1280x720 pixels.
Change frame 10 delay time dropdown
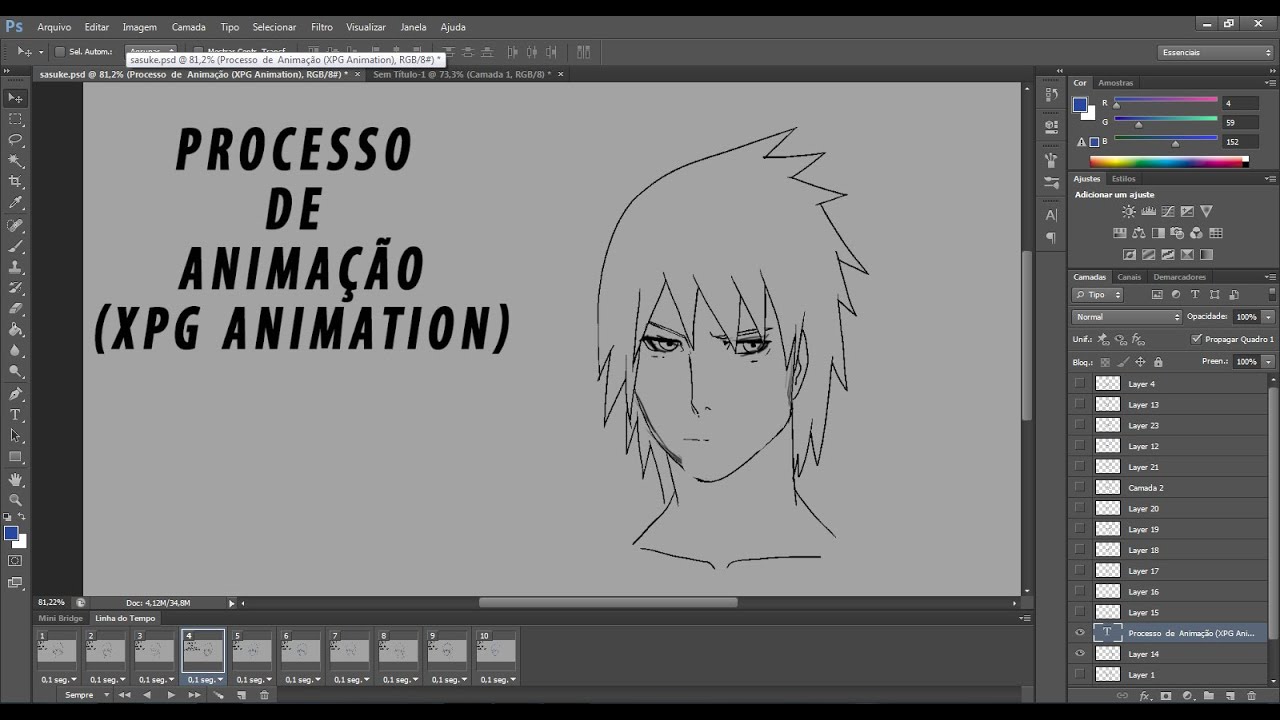(x=498, y=679)
